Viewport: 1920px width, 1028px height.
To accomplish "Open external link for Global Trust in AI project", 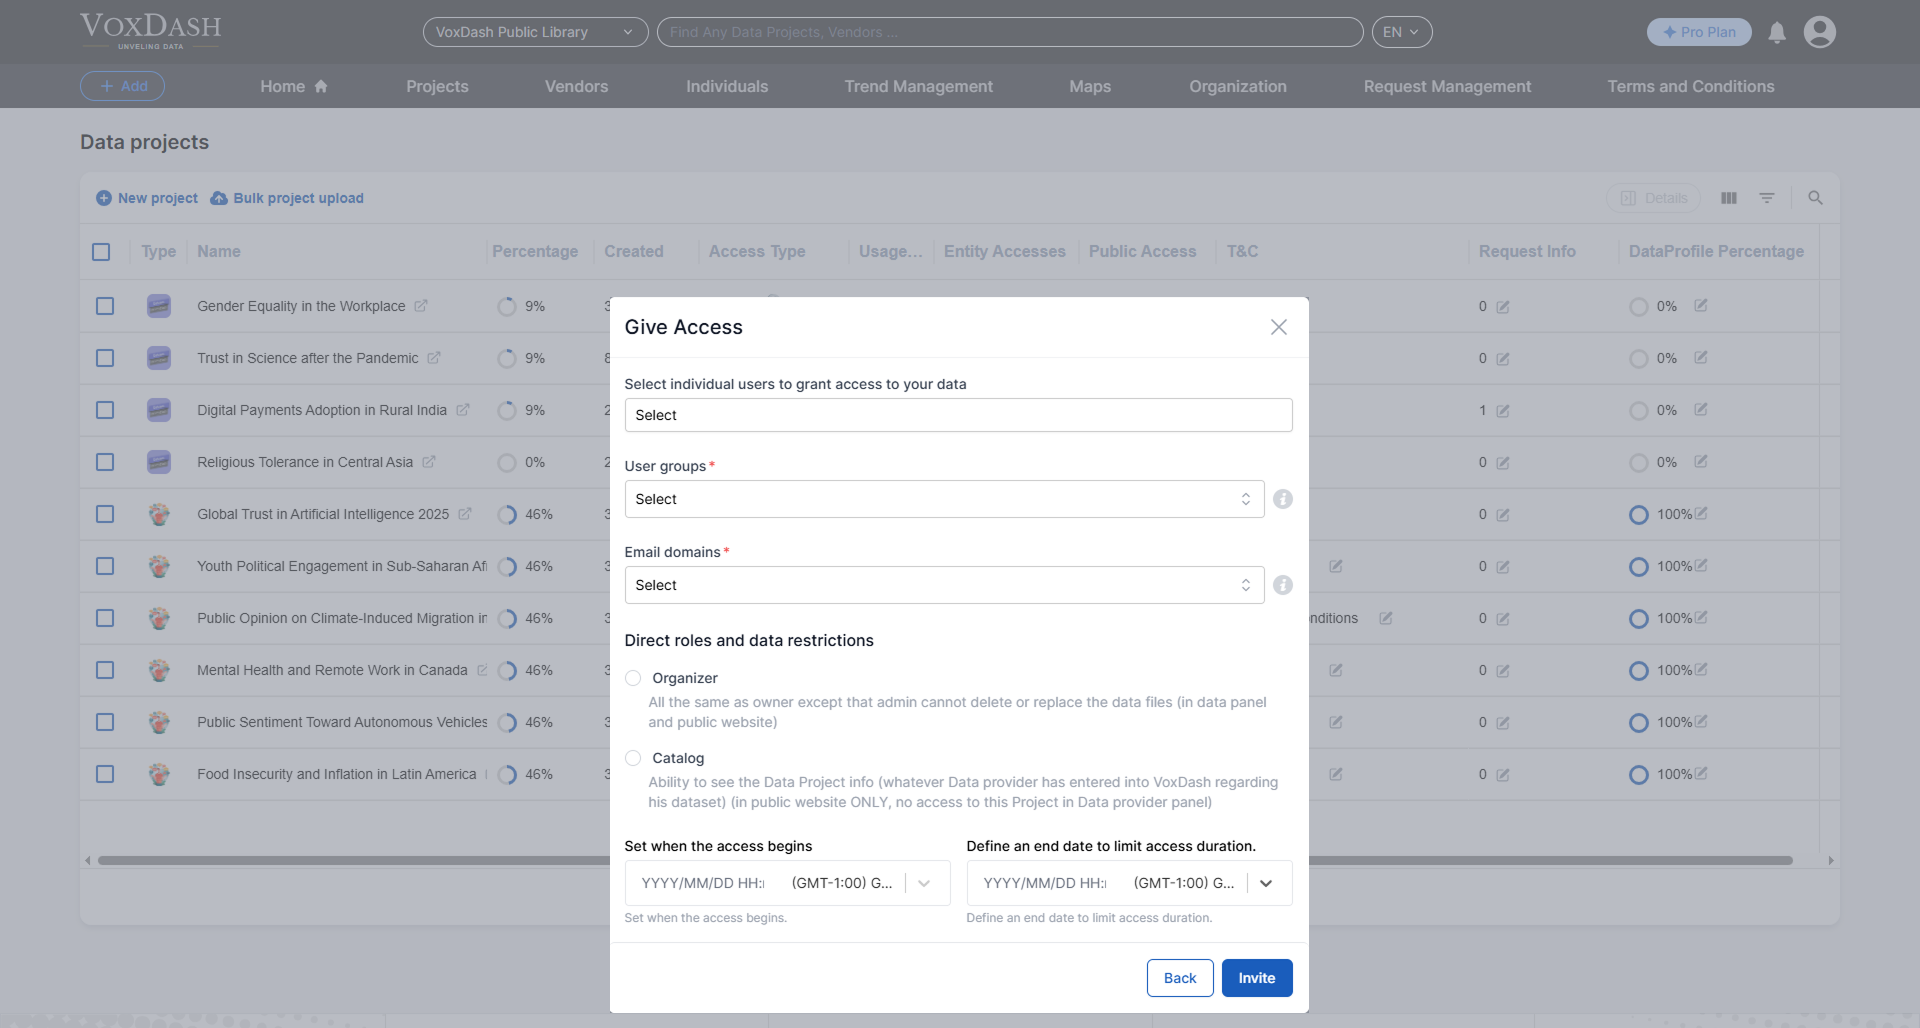I will coord(465,514).
